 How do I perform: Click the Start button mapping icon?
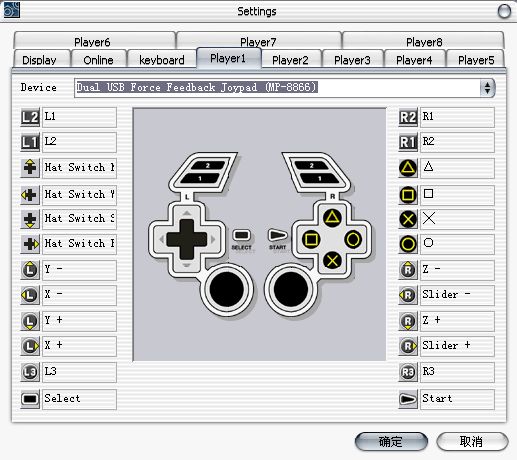tap(408, 399)
